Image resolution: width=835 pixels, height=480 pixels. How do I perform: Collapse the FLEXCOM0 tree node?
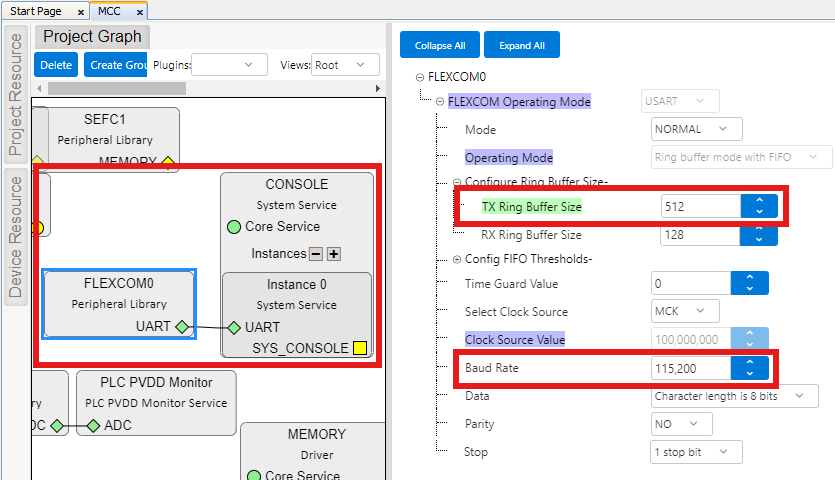[419, 77]
